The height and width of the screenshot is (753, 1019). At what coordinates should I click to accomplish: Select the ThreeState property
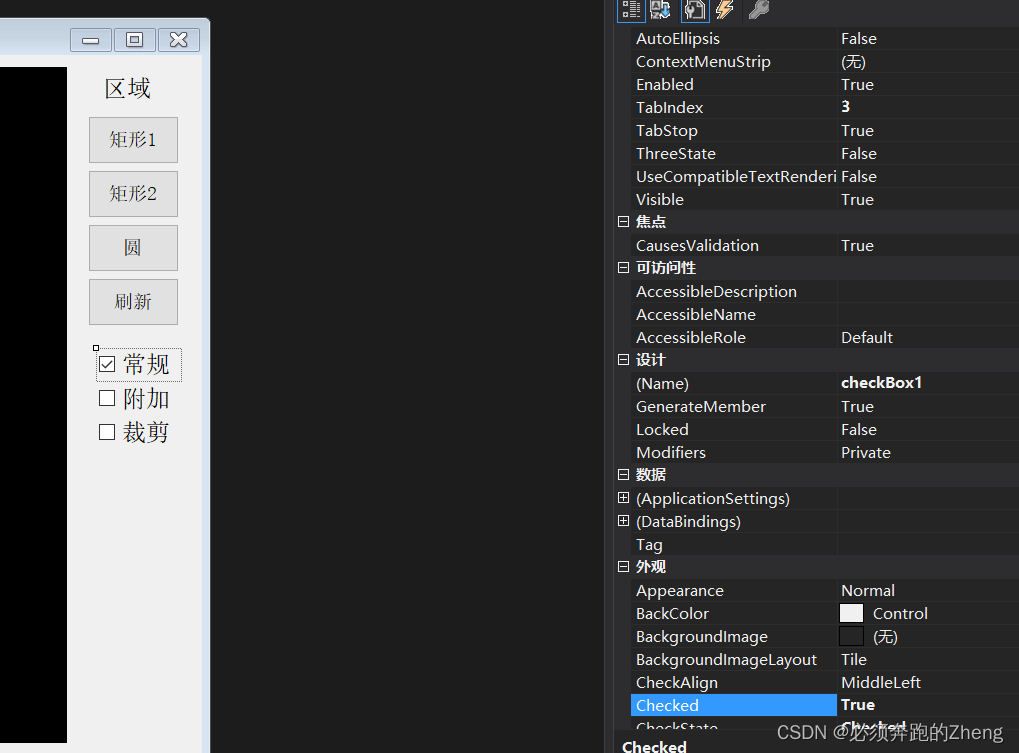point(825,153)
